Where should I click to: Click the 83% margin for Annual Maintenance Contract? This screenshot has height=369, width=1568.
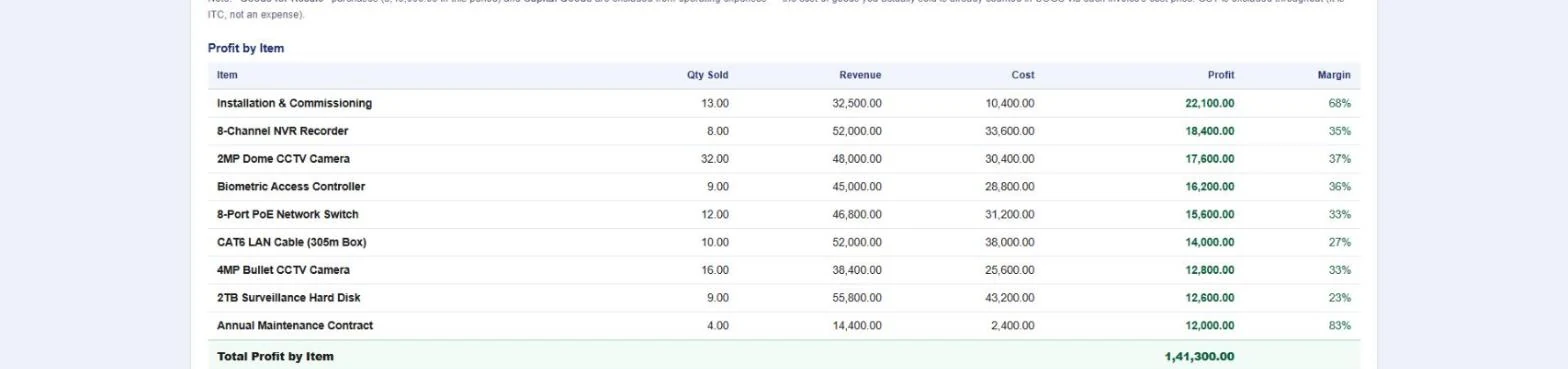click(x=1340, y=326)
